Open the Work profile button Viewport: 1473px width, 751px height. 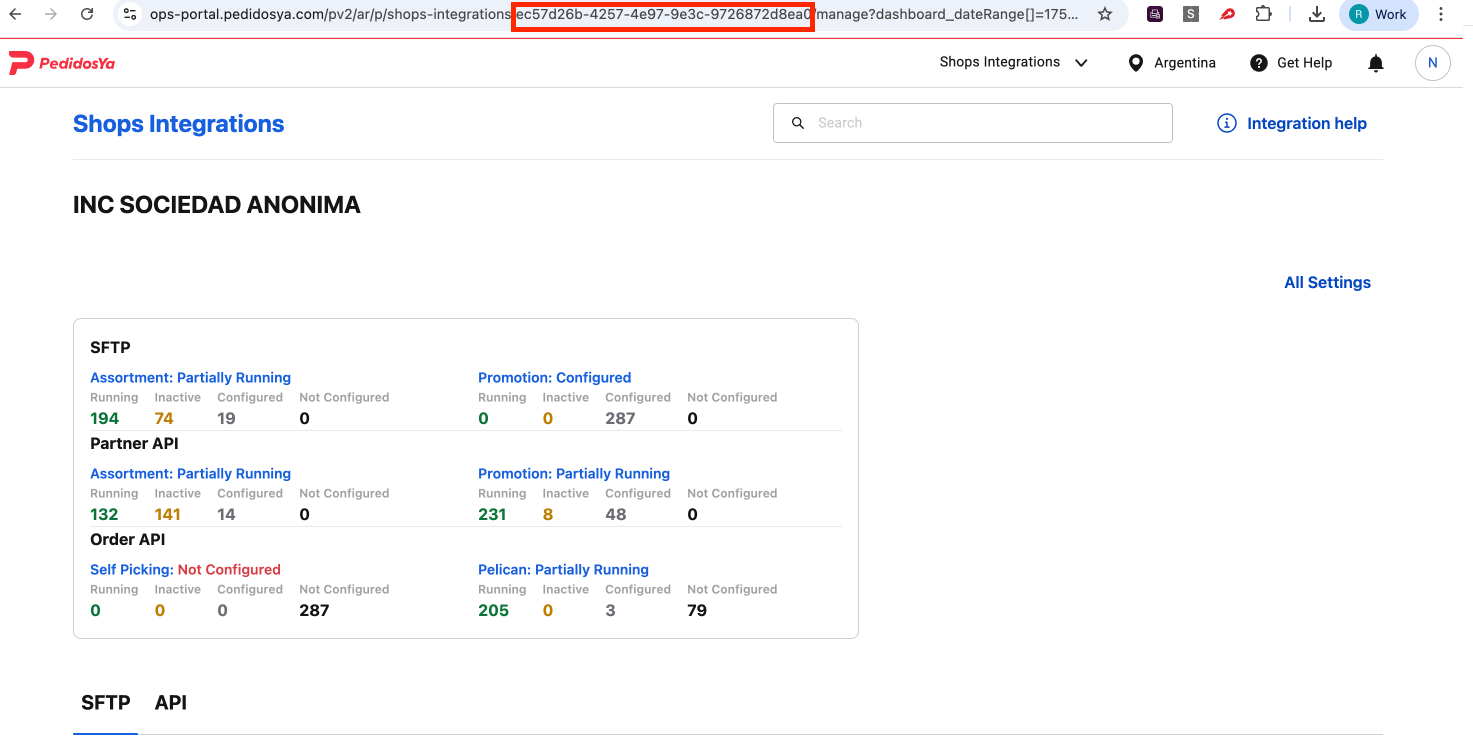pos(1378,14)
